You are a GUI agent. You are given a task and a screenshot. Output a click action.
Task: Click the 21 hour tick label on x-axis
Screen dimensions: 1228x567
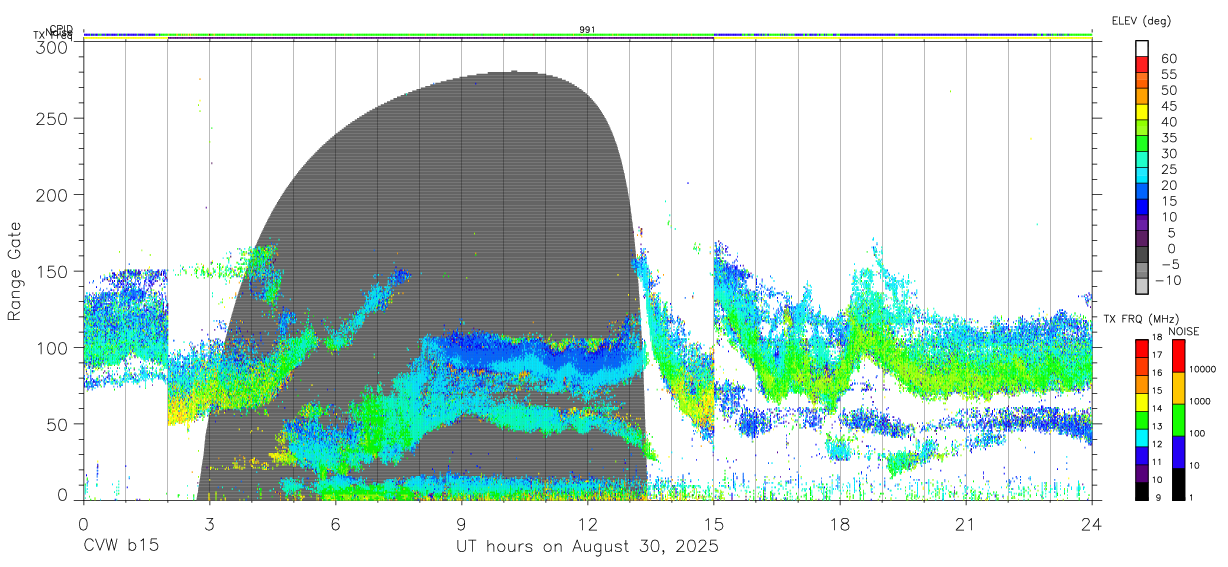point(966,523)
